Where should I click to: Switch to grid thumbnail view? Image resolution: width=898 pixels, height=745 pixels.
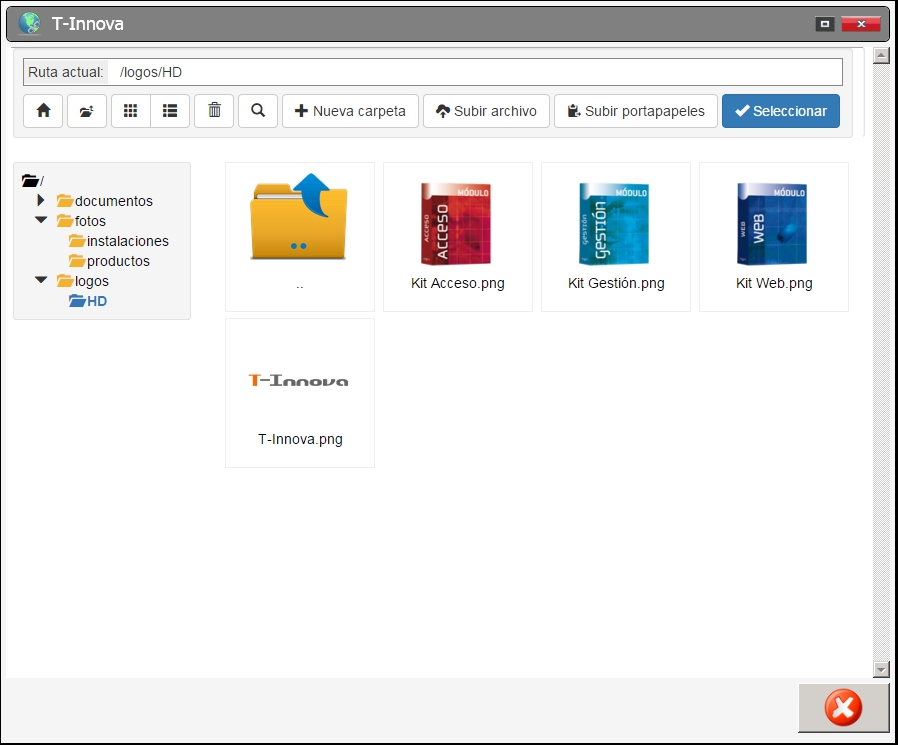131,111
